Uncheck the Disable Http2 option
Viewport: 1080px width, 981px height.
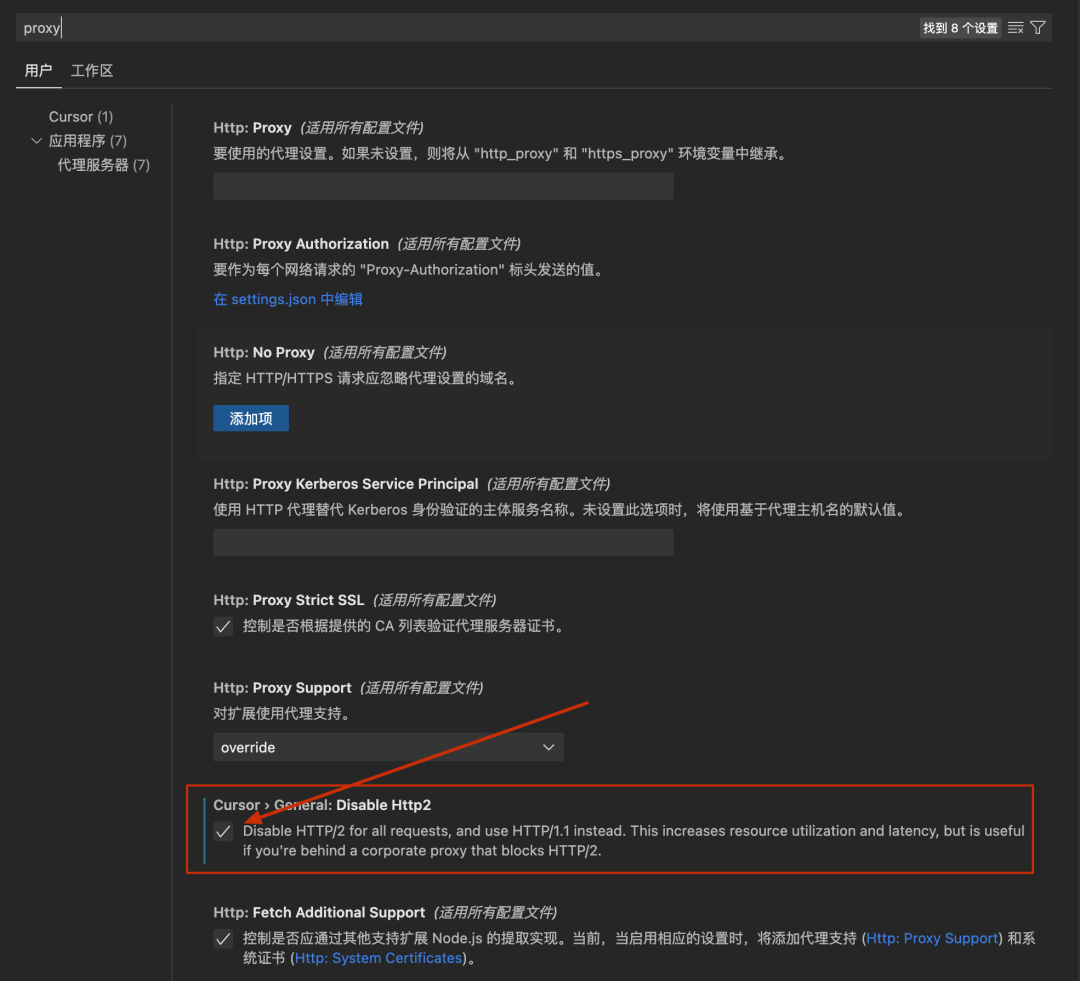[x=222, y=831]
